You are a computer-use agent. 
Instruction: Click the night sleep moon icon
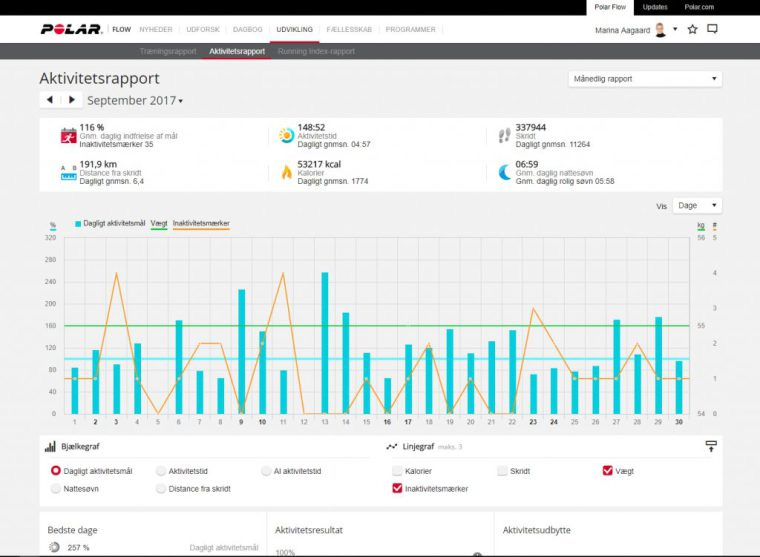505,172
